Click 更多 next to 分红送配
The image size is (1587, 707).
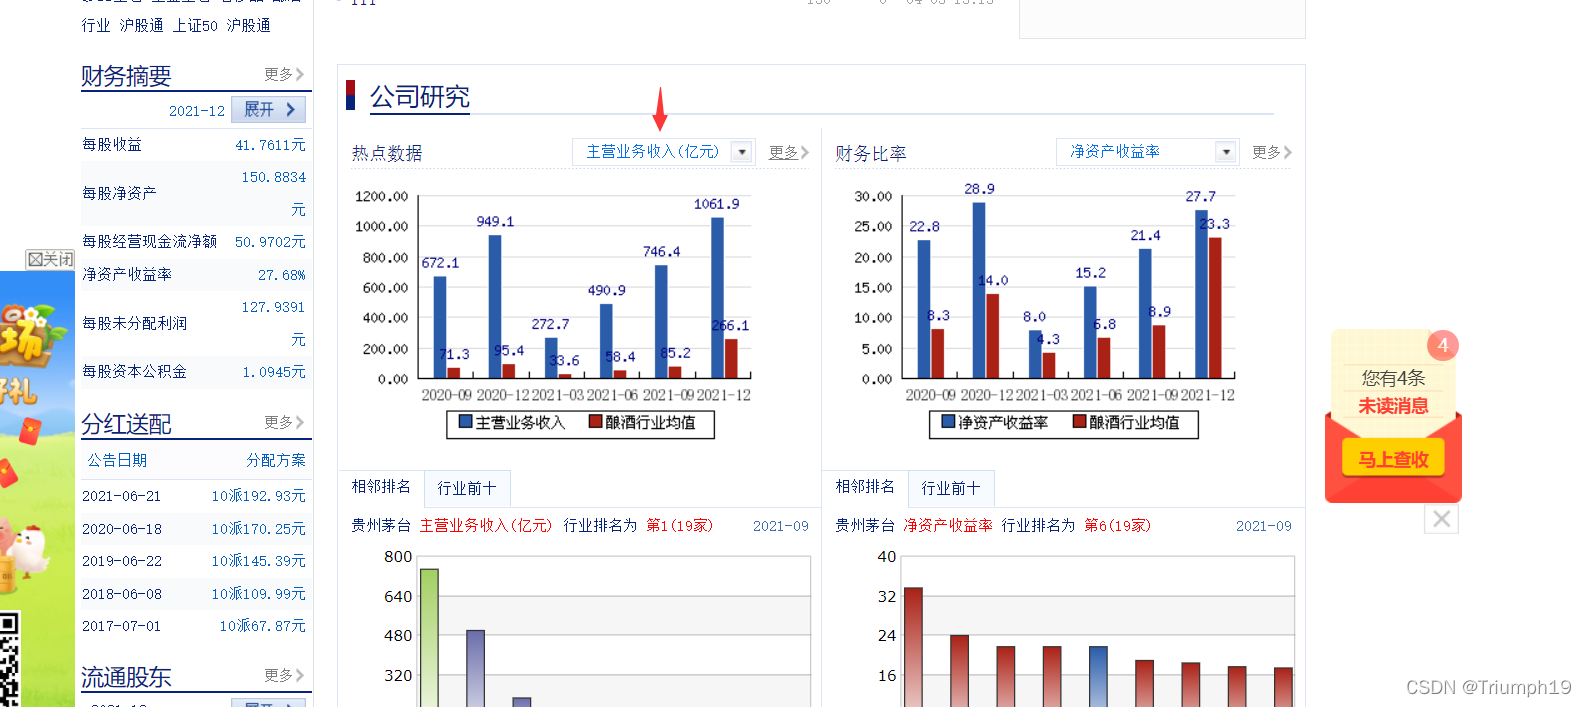(x=284, y=422)
